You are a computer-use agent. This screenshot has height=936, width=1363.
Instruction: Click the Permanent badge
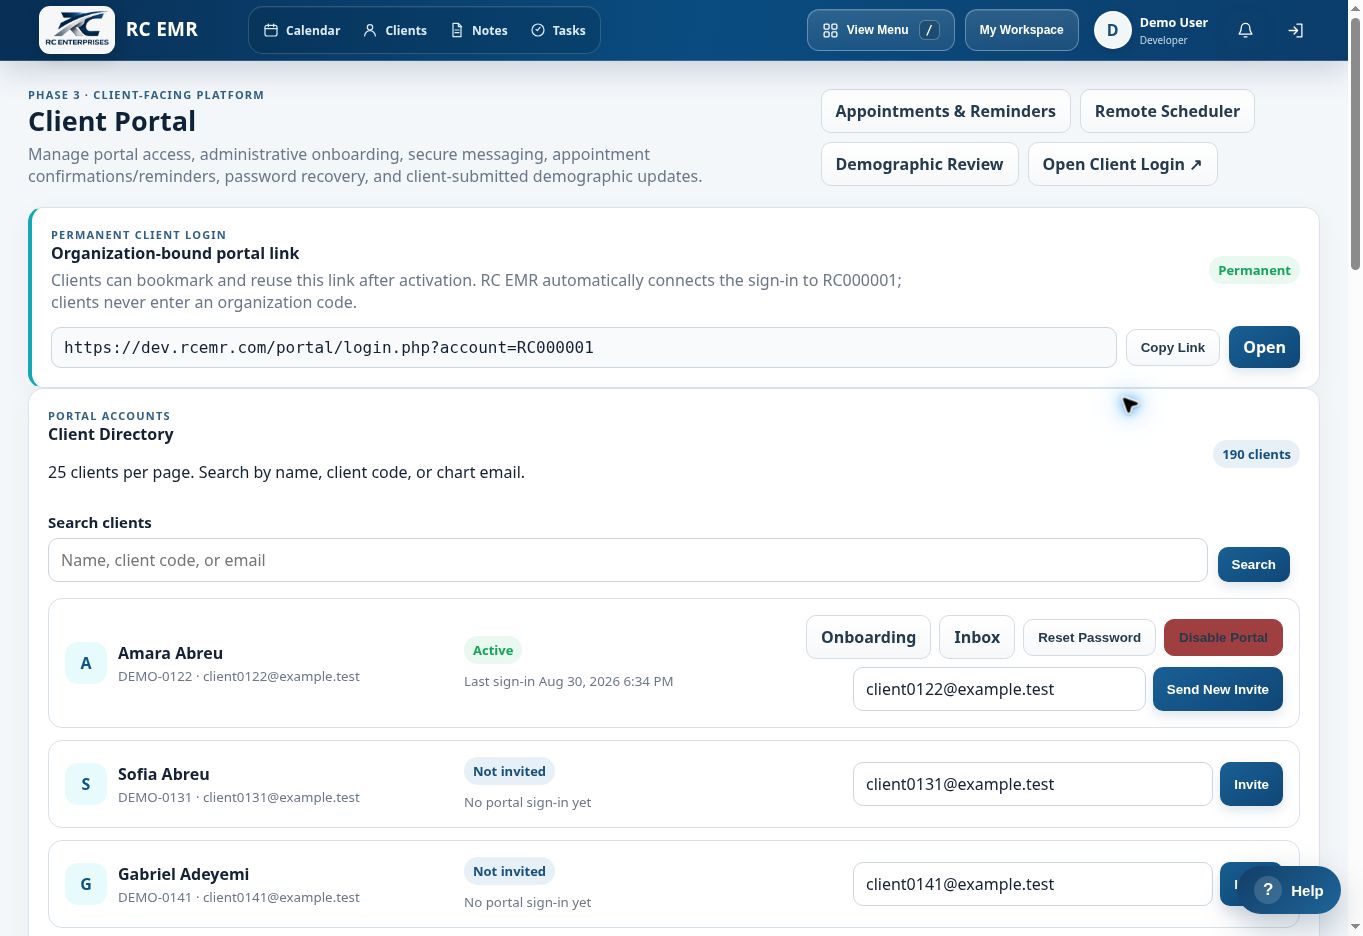(1254, 270)
